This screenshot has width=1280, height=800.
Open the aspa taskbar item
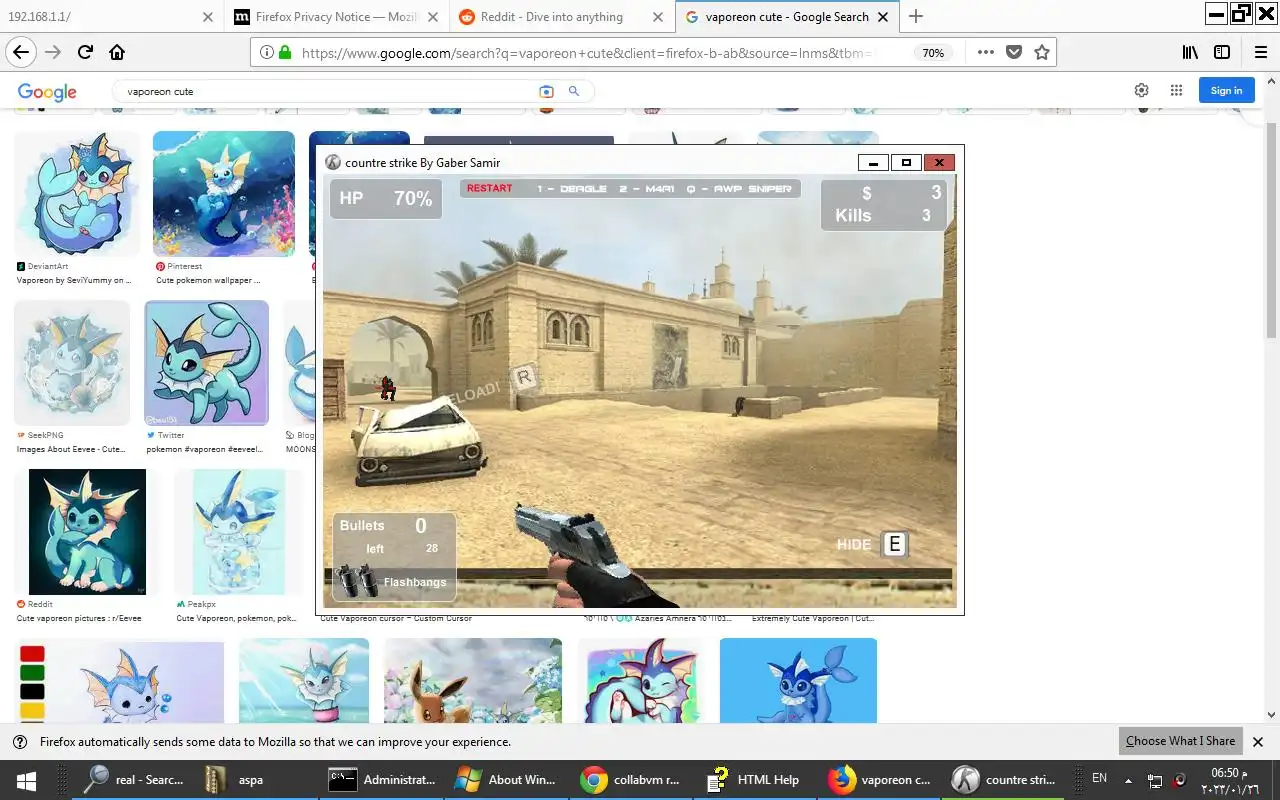click(x=259, y=780)
